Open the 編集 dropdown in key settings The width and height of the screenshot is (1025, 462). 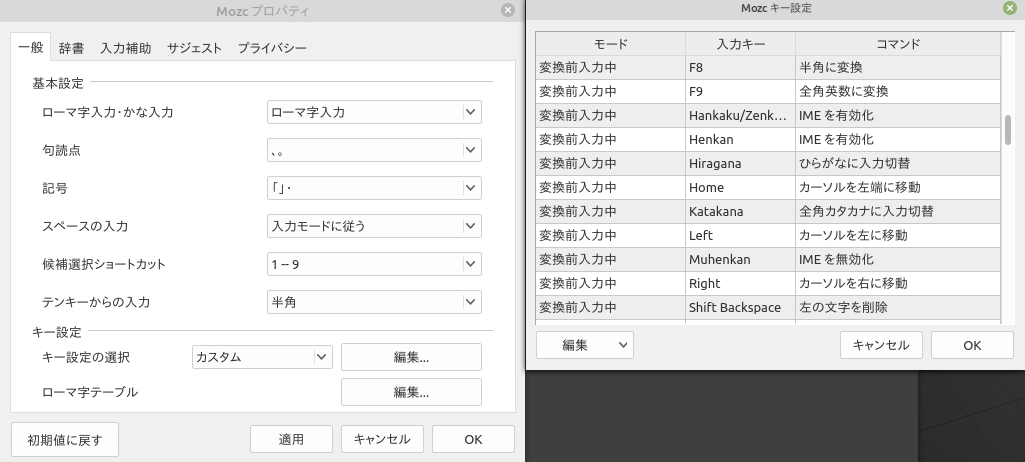point(585,345)
